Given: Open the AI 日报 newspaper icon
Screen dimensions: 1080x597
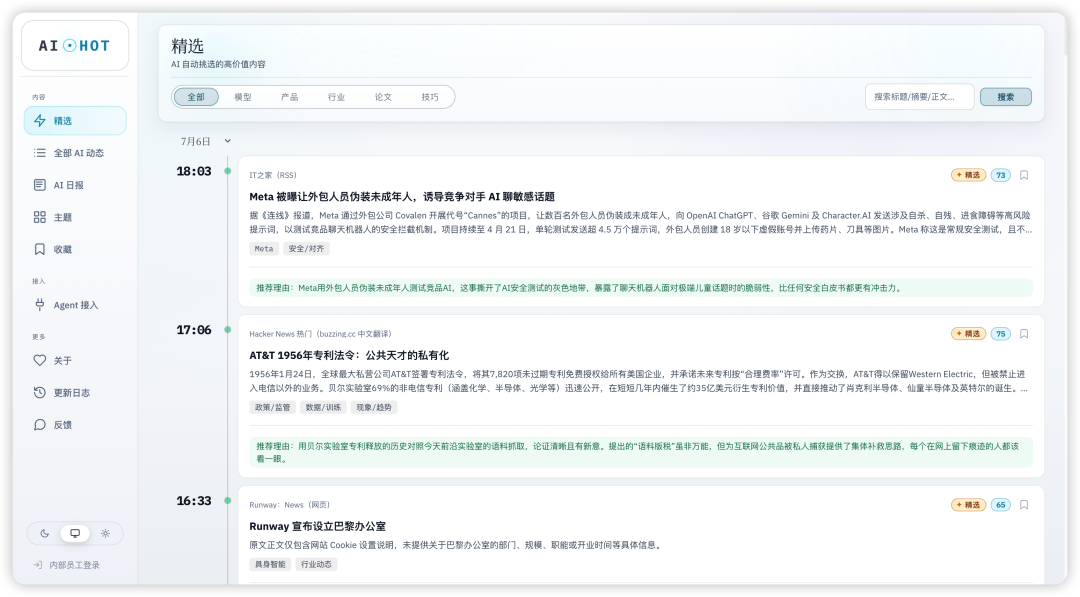Looking at the screenshot, I should tap(40, 185).
